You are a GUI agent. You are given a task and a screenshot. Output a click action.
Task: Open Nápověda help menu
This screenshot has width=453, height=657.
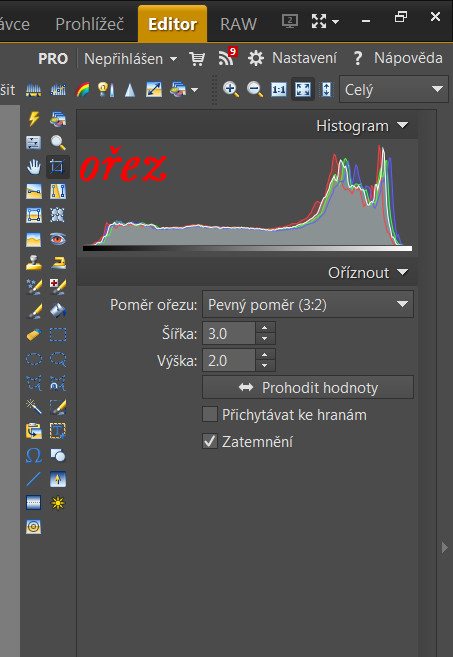coord(398,58)
